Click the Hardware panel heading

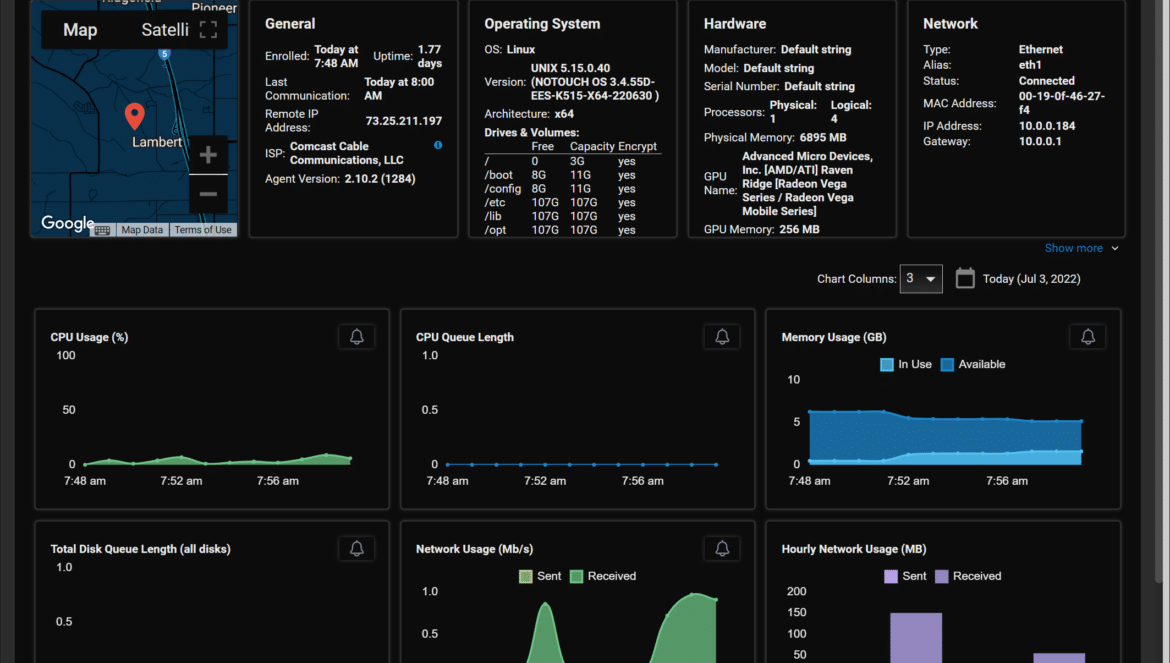pos(735,24)
